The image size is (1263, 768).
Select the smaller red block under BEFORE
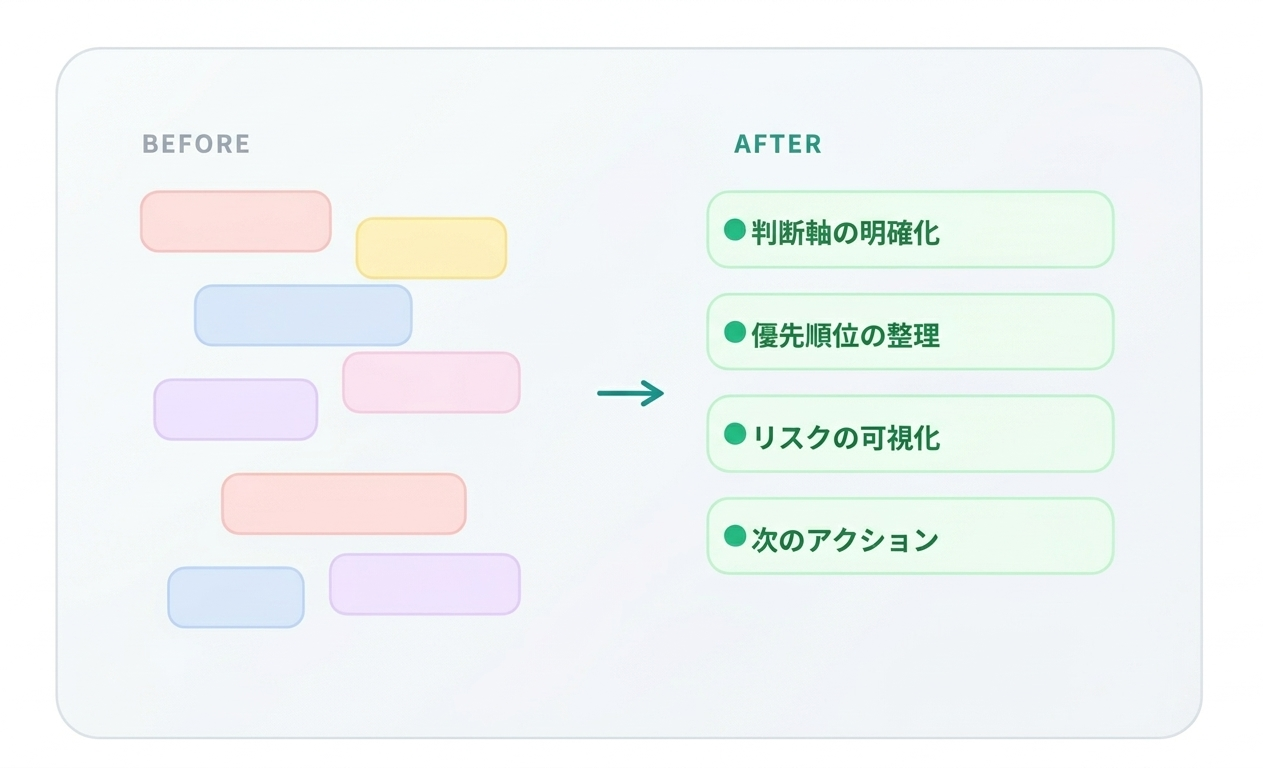tap(235, 221)
